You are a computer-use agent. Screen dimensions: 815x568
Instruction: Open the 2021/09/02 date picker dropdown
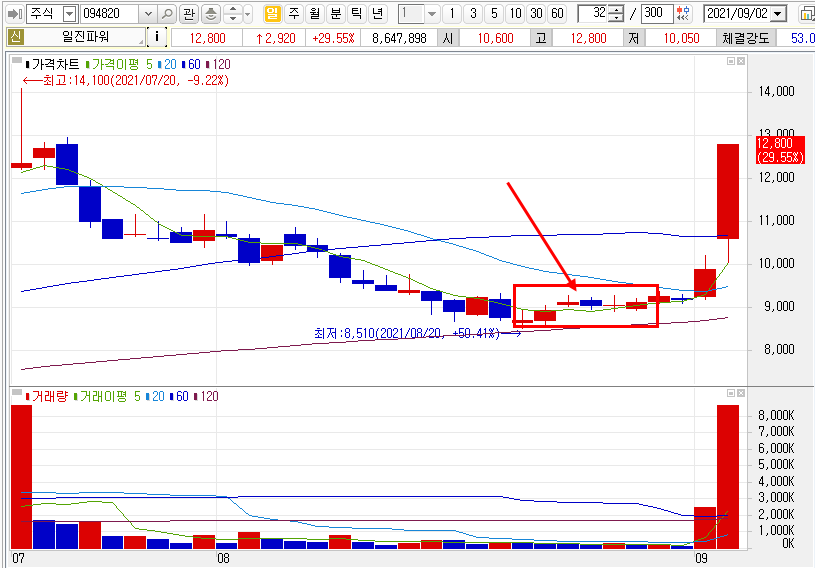coord(778,14)
